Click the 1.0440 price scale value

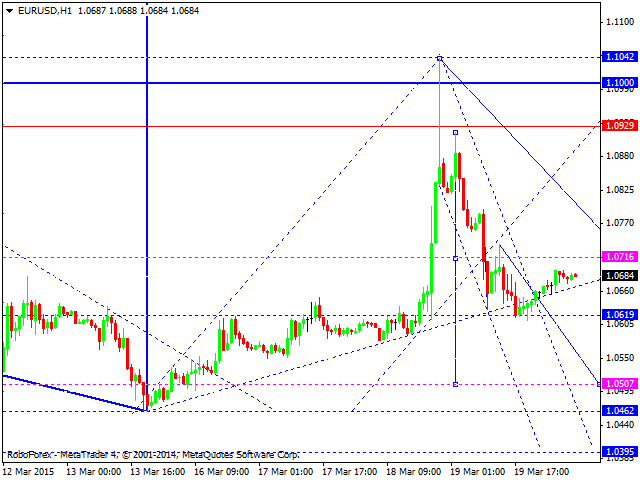[x=620, y=425]
